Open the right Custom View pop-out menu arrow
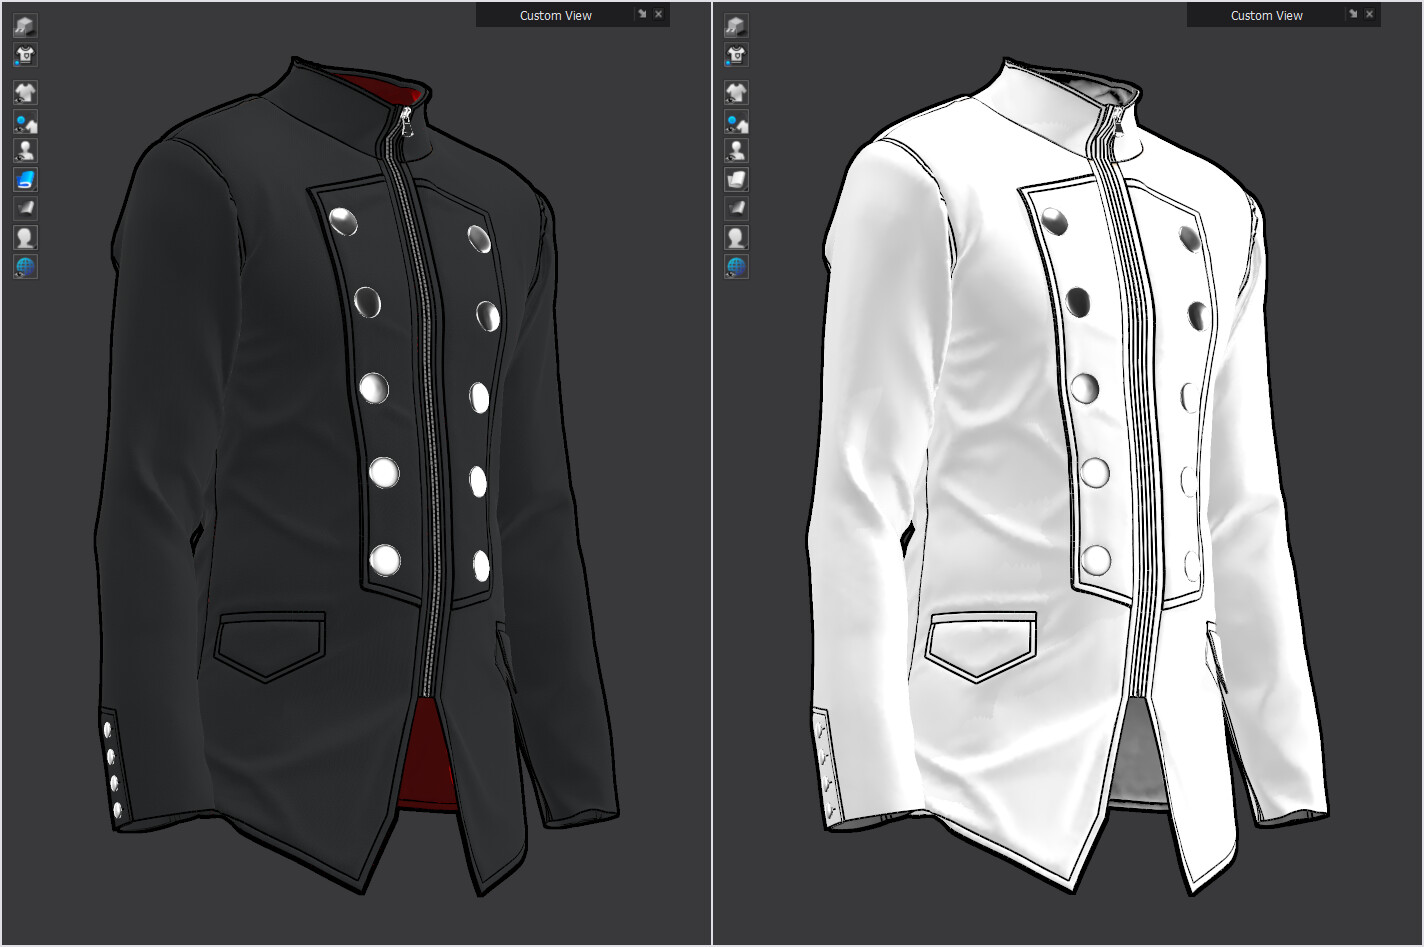The width and height of the screenshot is (1424, 947). (x=1352, y=14)
